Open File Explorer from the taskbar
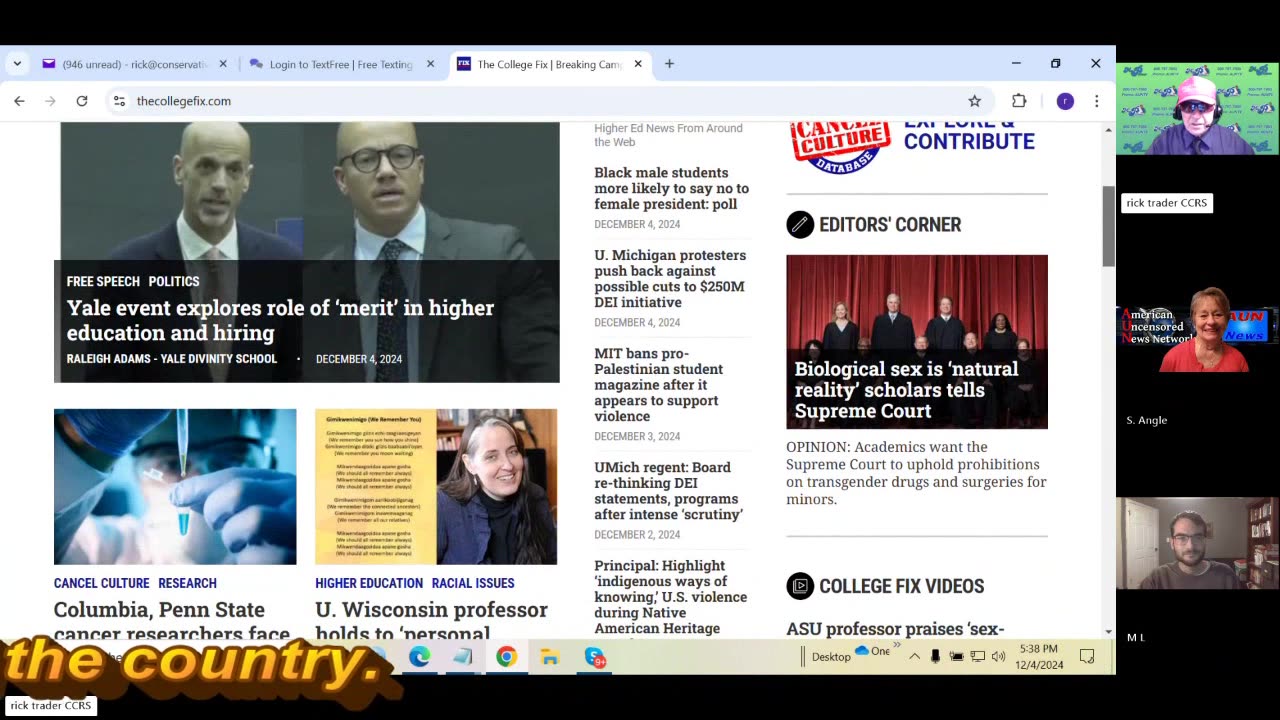 (549, 657)
